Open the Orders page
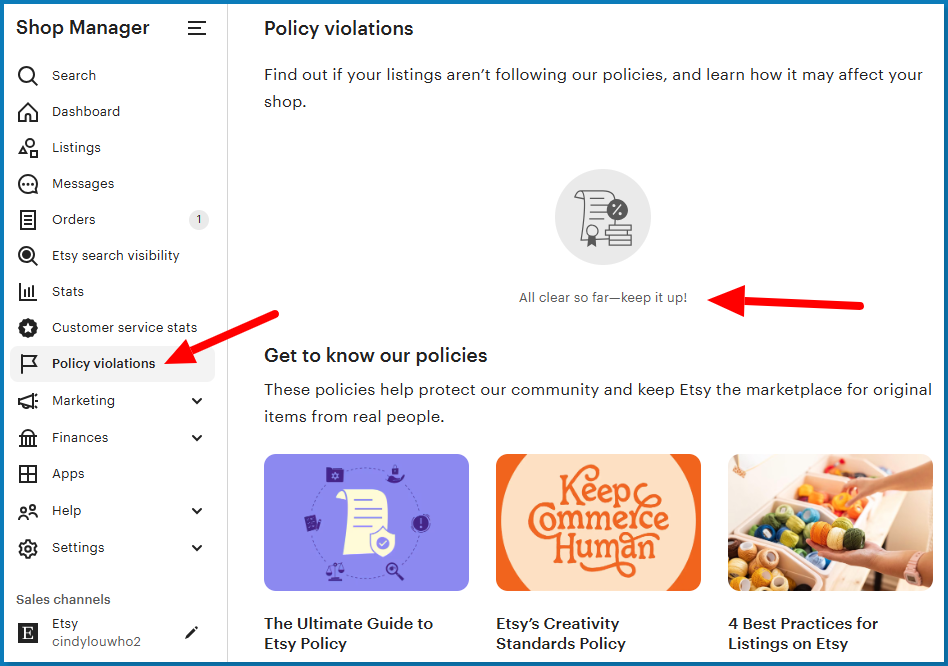Screen dimensions: 948x666 coord(74,219)
